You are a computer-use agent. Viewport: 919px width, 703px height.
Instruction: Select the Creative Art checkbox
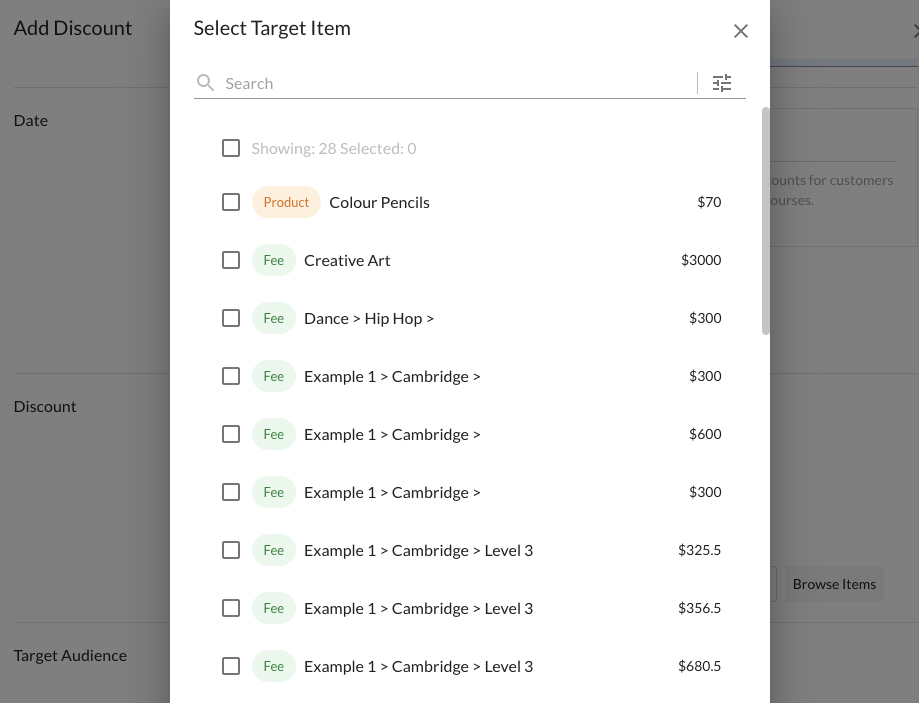click(231, 260)
